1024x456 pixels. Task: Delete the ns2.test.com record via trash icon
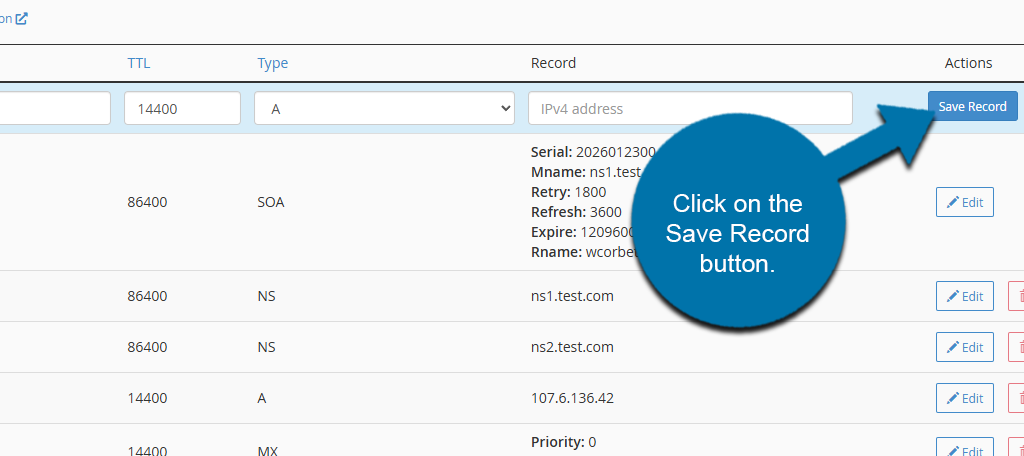(x=1017, y=347)
